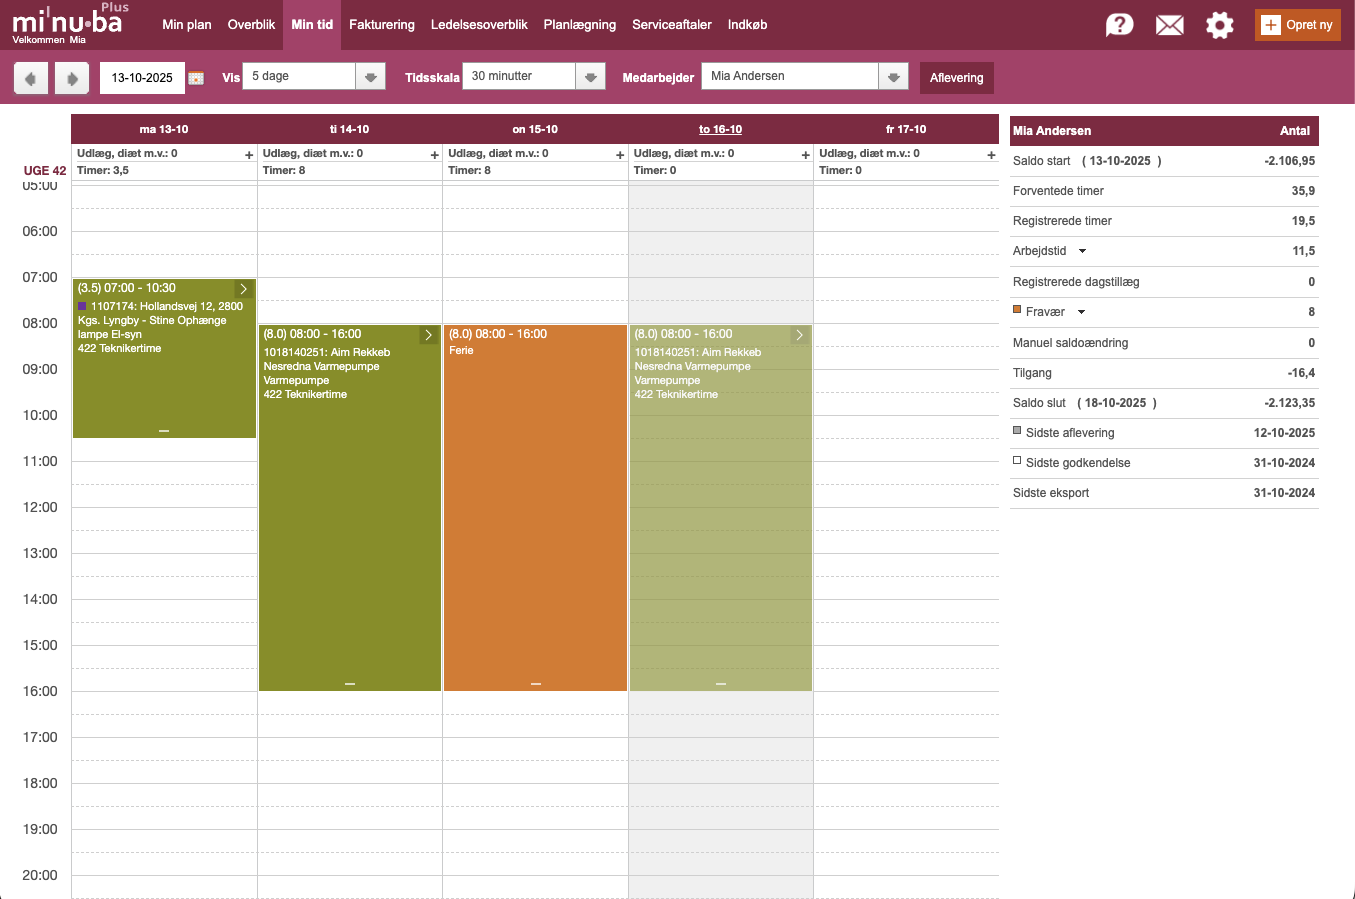The image size is (1355, 899).
Task: Click the Aflevering button
Action: coord(956,78)
